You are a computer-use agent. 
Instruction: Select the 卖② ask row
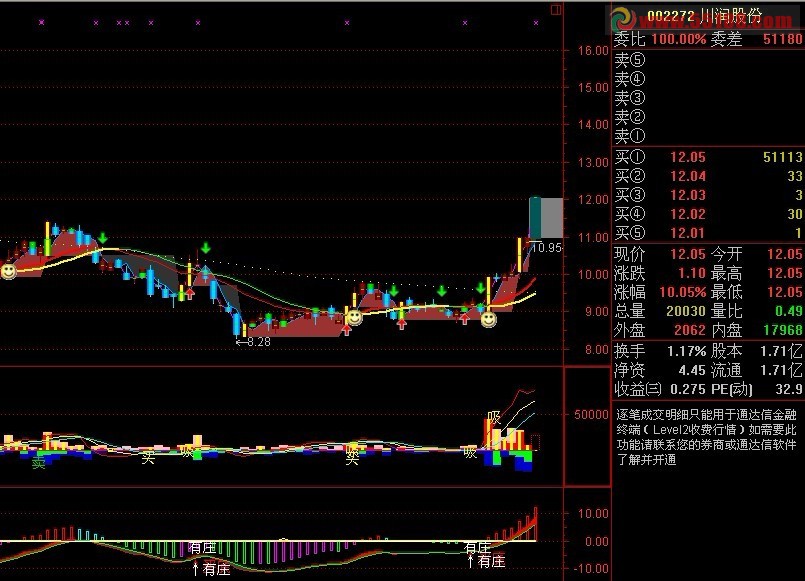pos(708,117)
